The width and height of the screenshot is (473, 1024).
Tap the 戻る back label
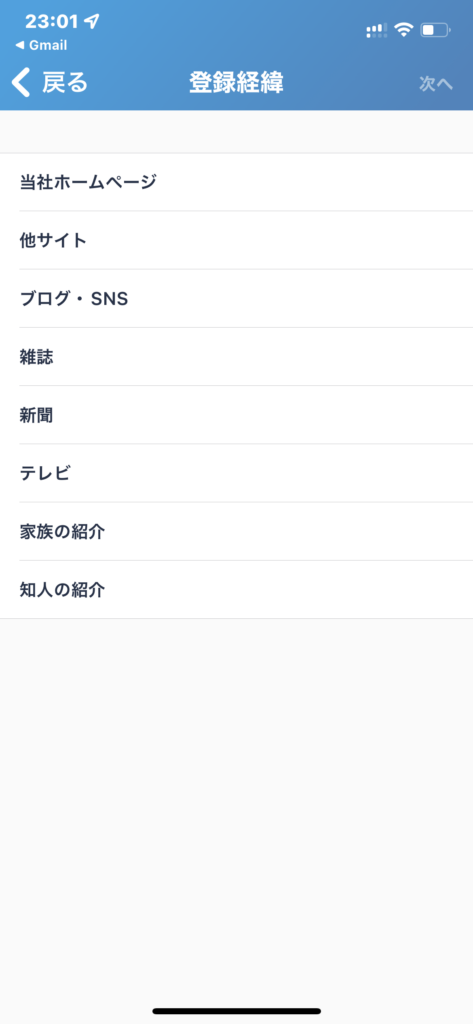[x=65, y=83]
